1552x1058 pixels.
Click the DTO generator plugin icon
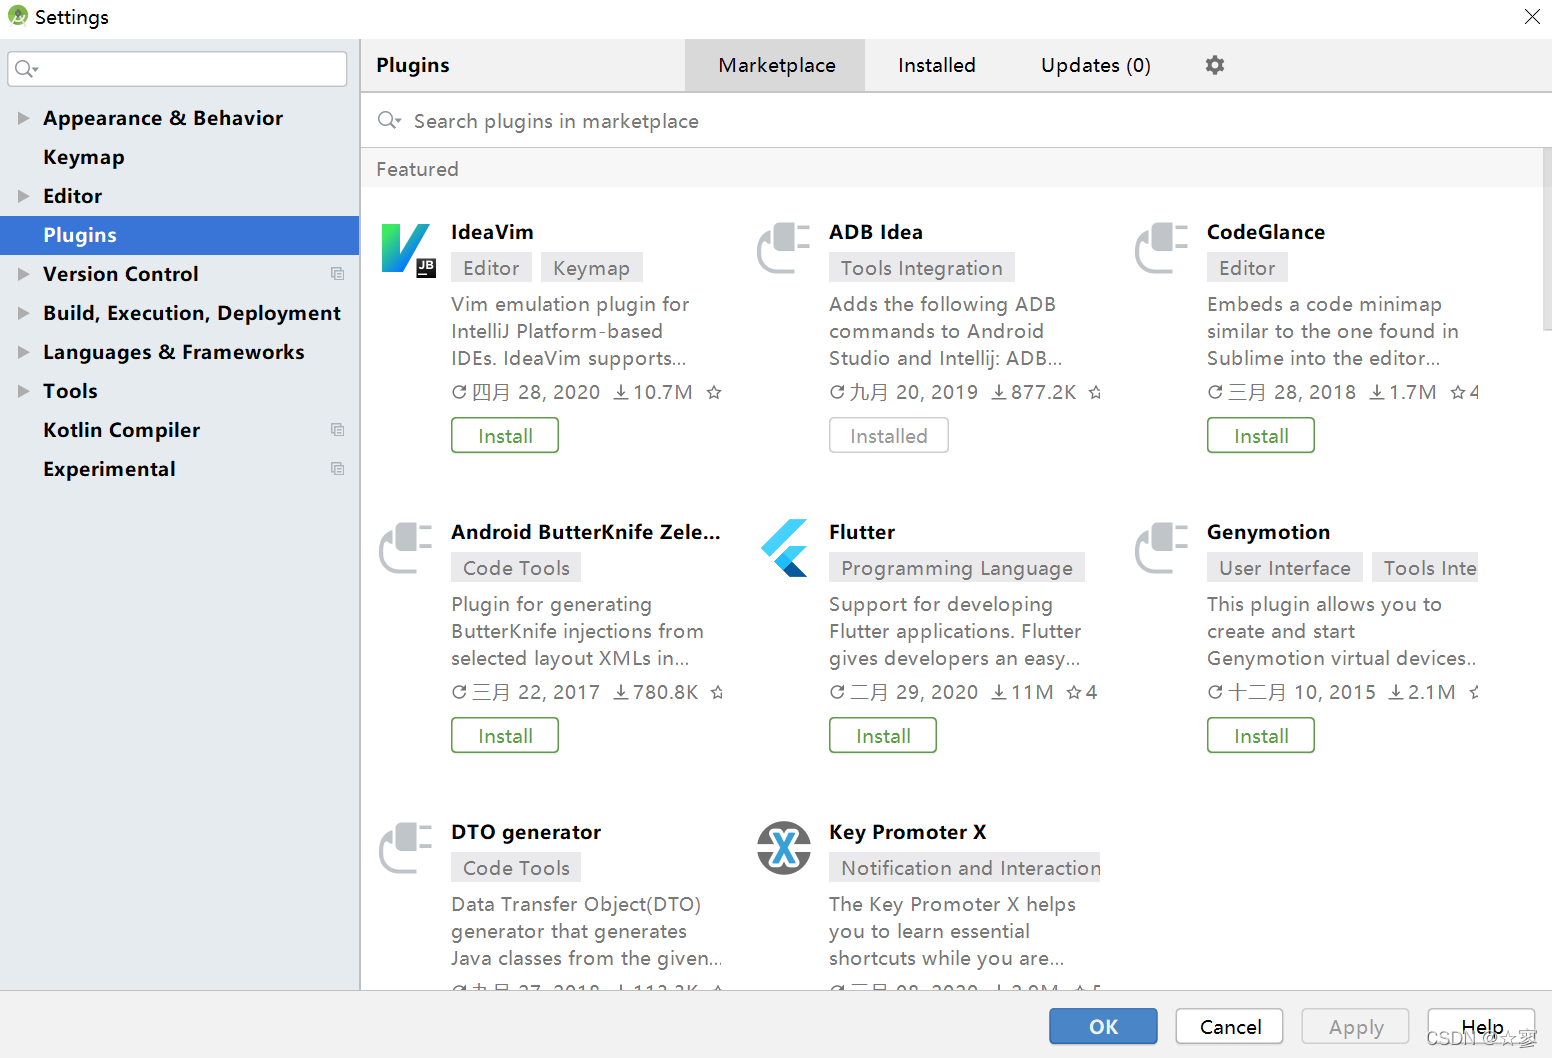[x=406, y=848]
